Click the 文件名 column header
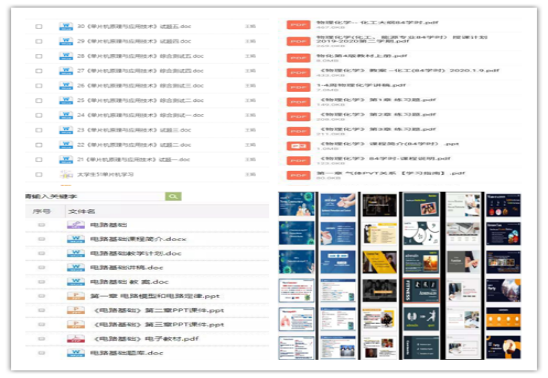Viewport: 548px width, 378px height. 81,211
